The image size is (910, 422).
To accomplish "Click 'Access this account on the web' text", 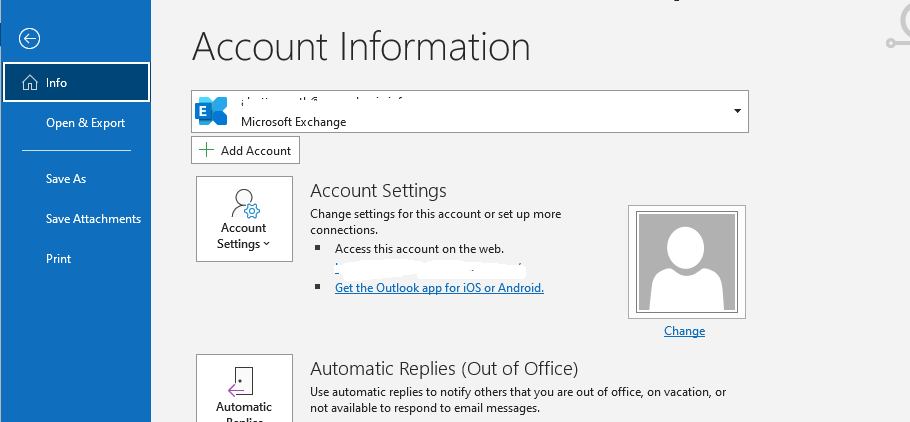I will pos(420,249).
